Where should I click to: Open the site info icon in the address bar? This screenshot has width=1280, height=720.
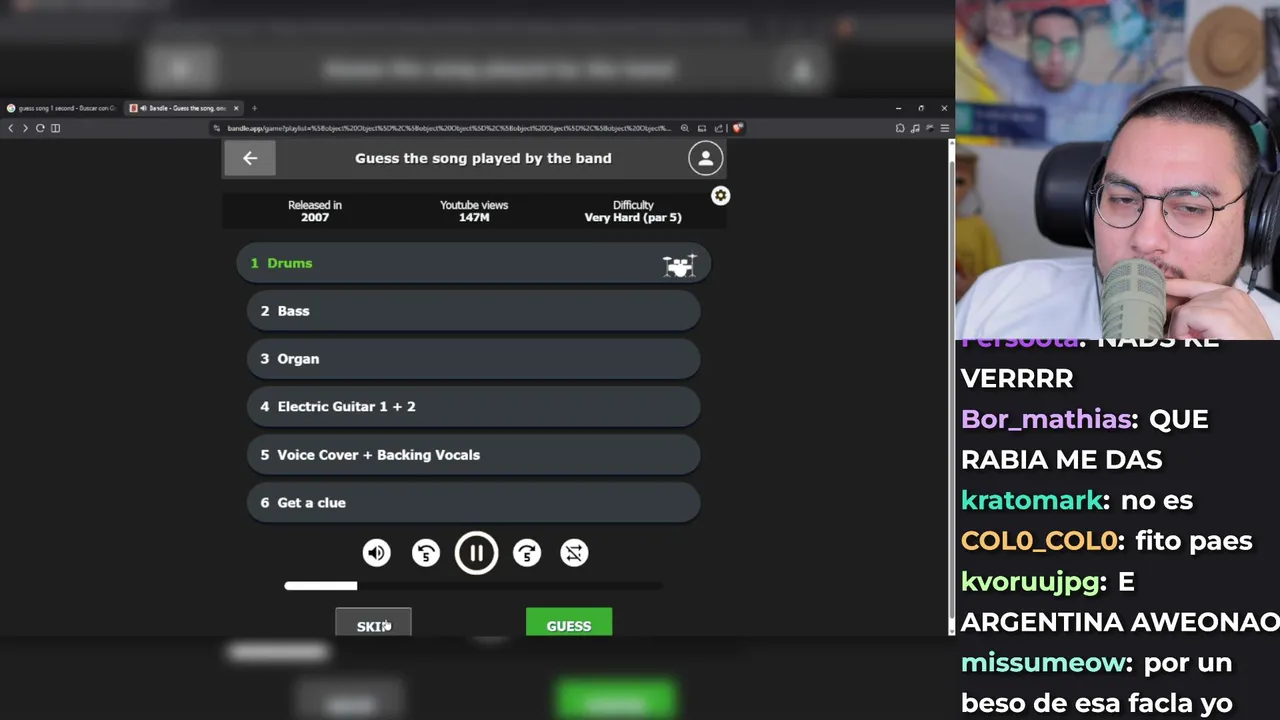217,128
